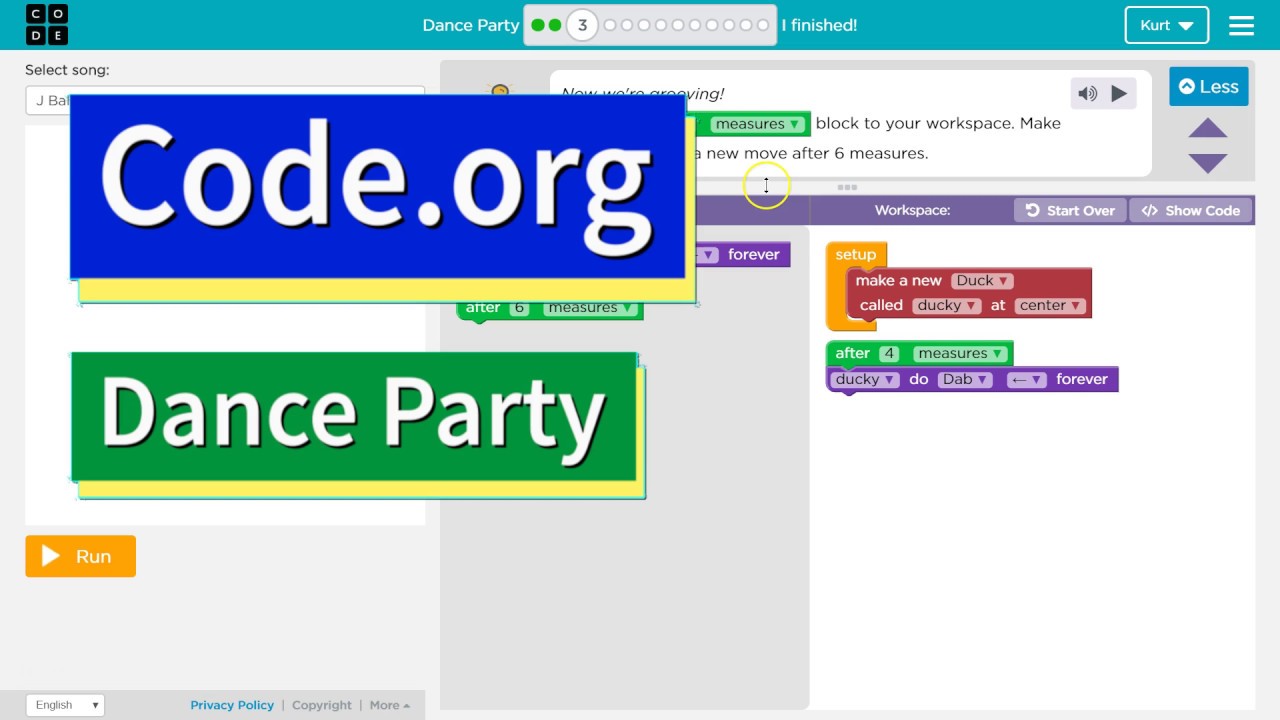Click the Select song: label
The width and height of the screenshot is (1280, 720).
tap(67, 70)
